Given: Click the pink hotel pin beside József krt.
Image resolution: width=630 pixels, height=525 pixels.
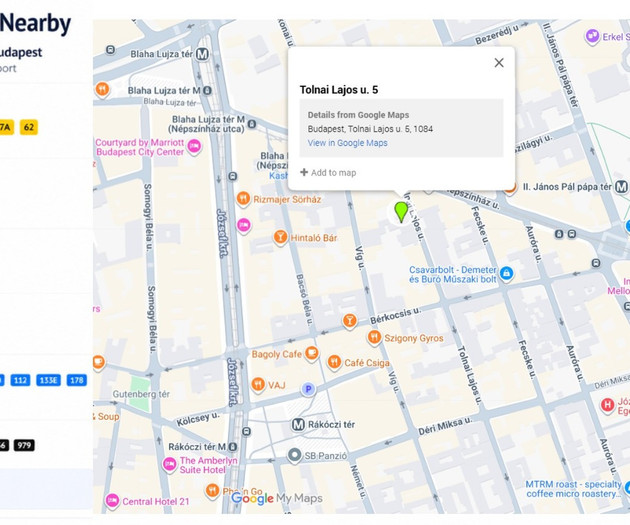Looking at the screenshot, I should click(x=243, y=225).
